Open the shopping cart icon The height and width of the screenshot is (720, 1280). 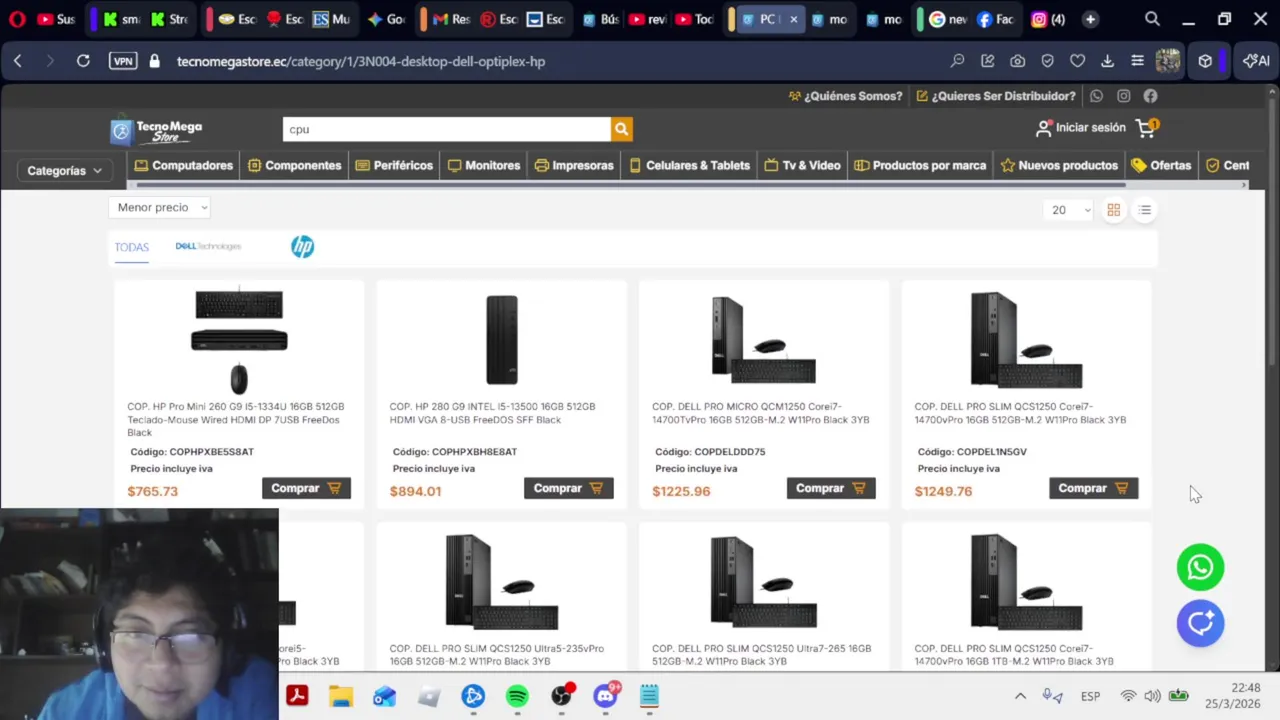pos(1146,128)
